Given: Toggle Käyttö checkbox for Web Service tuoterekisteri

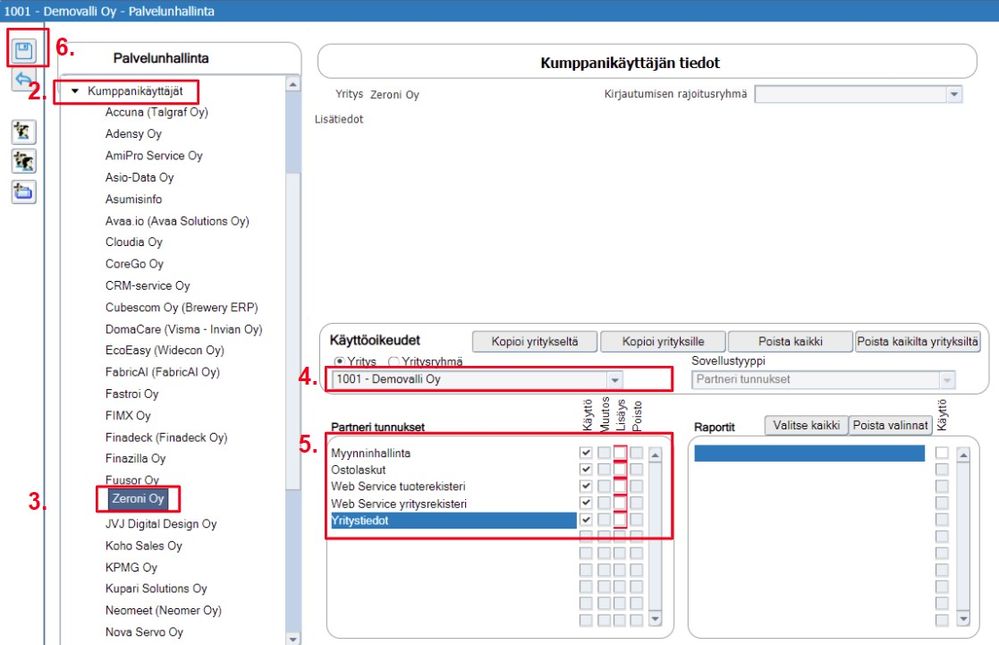Looking at the screenshot, I should [x=586, y=486].
